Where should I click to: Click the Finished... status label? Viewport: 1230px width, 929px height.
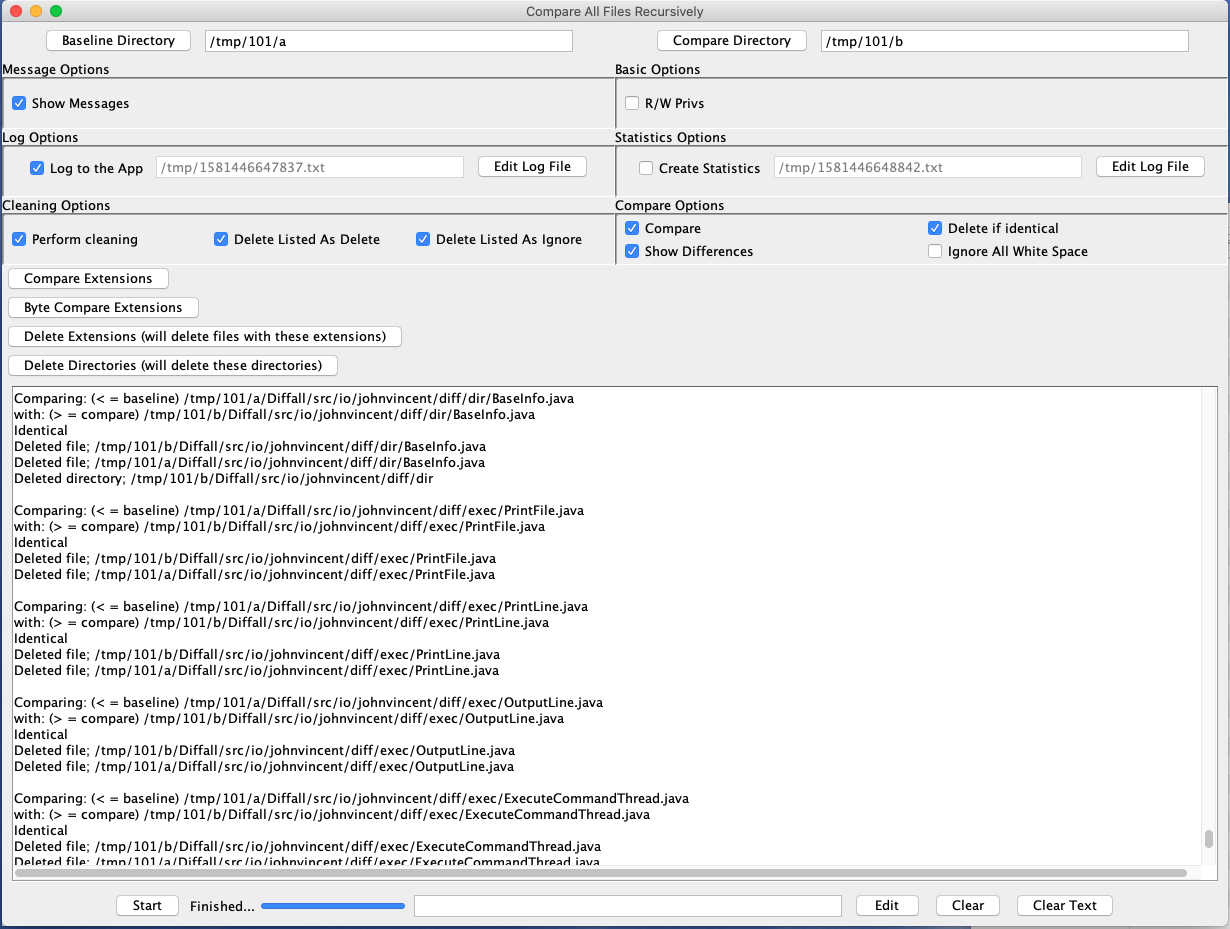click(222, 906)
